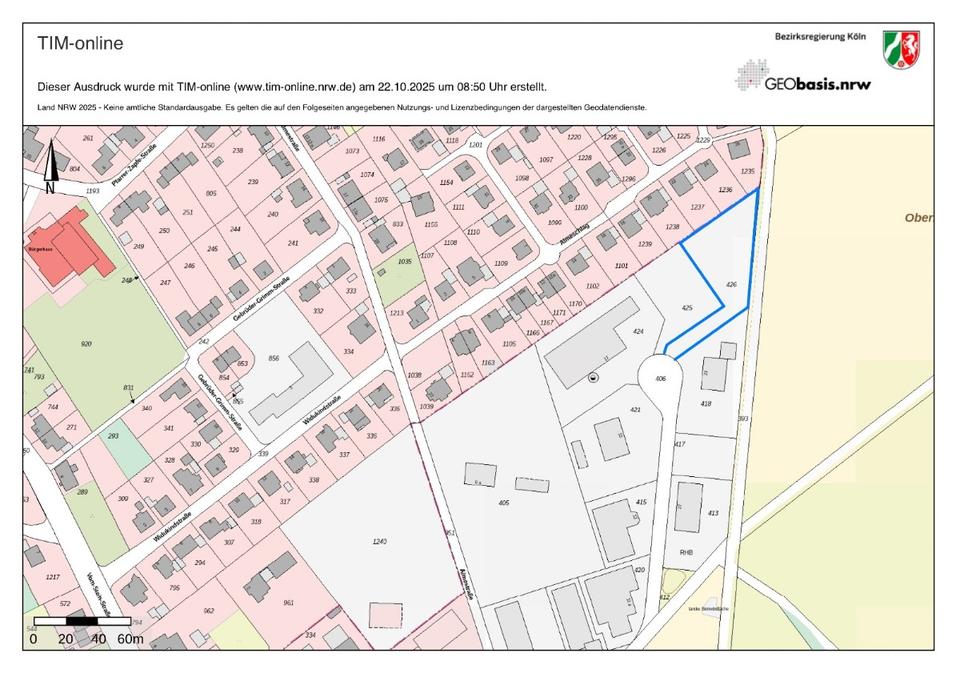The height and width of the screenshot is (678, 960).
Task: Click the turning circle labeled 406
Action: coord(661,377)
